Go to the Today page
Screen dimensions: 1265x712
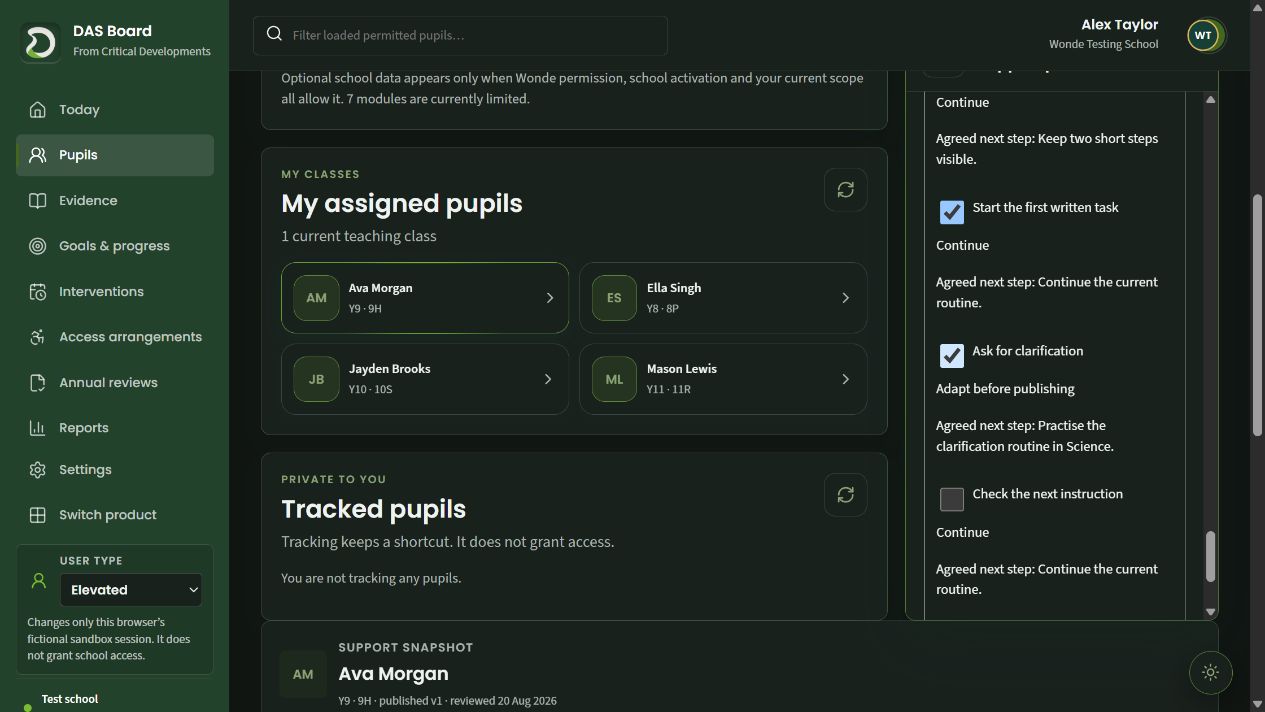[115, 110]
